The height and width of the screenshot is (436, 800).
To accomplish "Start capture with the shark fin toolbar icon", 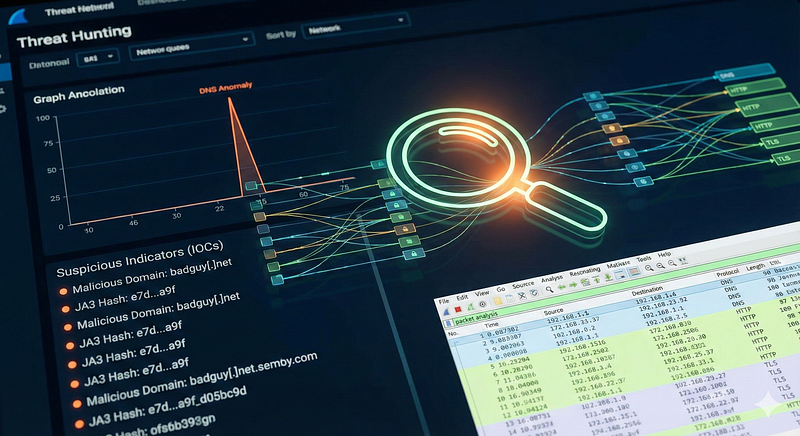I will [446, 313].
